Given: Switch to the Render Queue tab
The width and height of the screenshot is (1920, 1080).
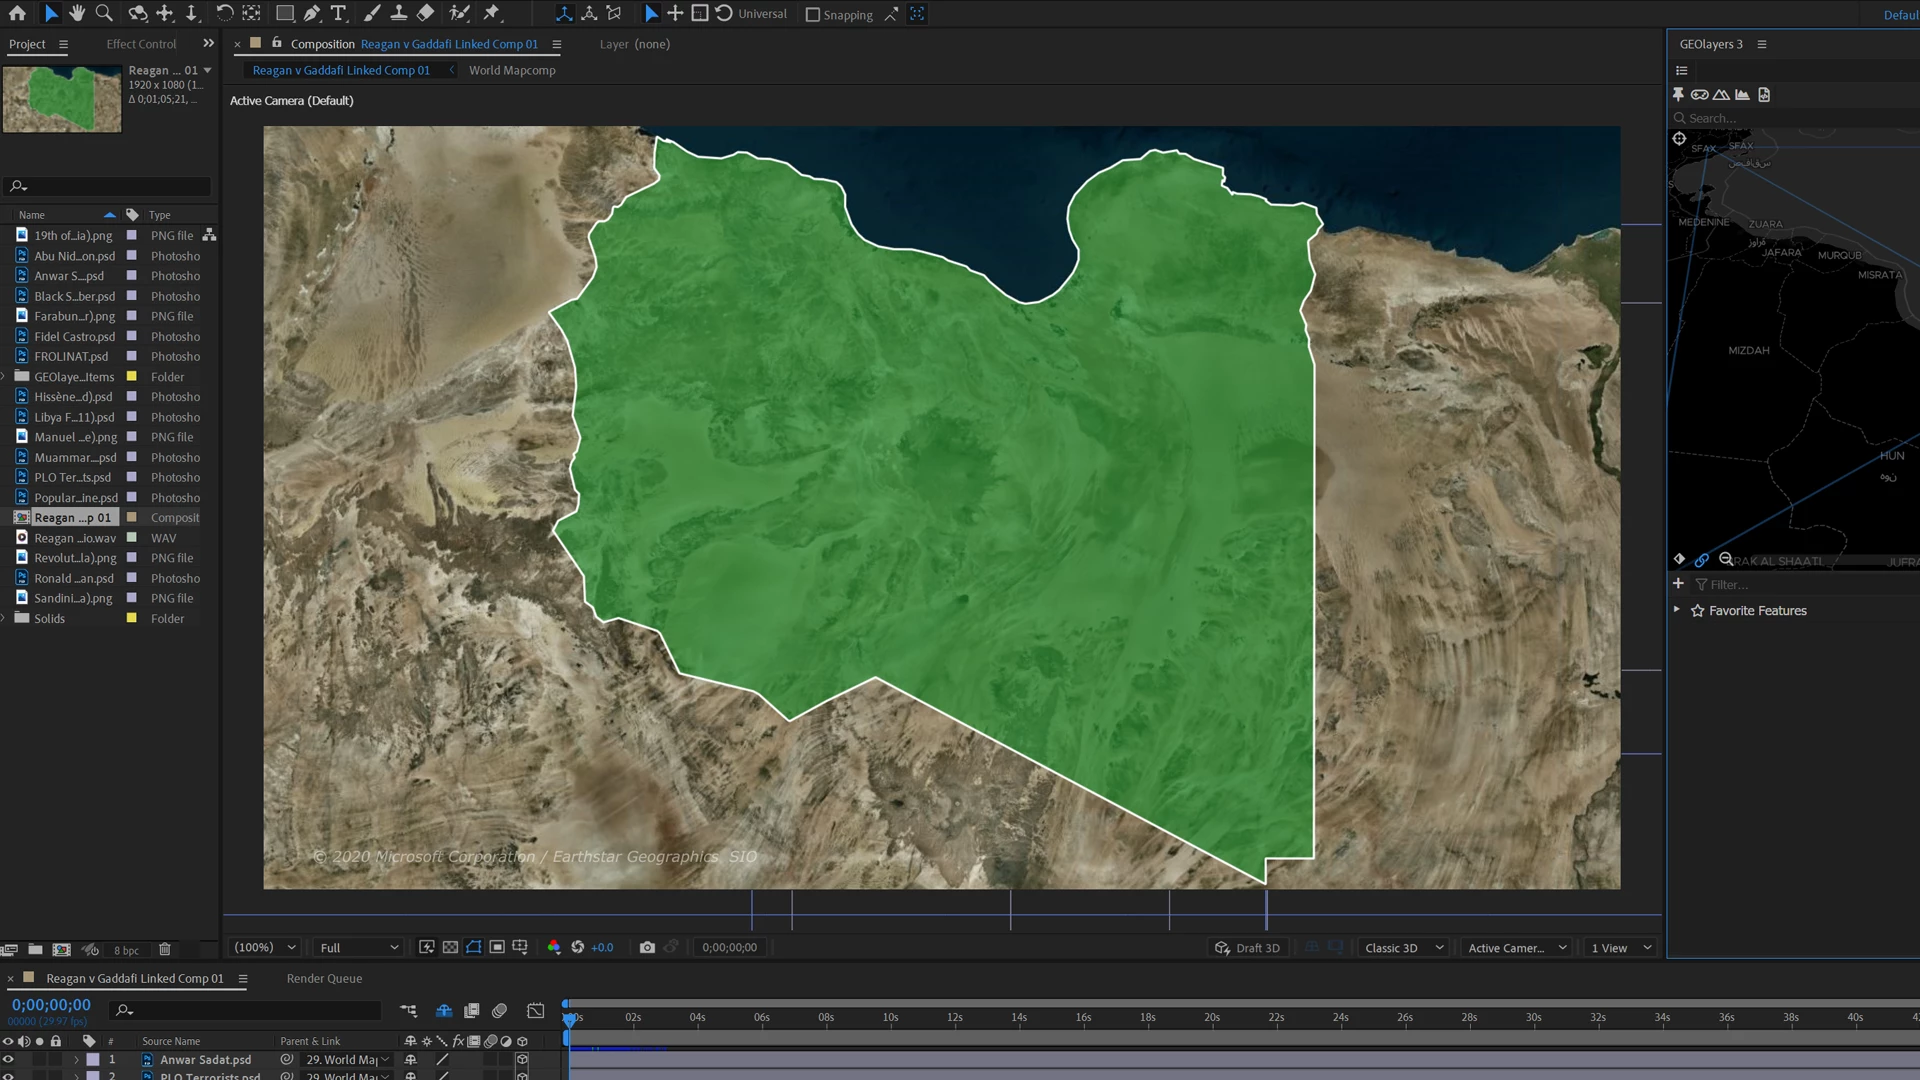Looking at the screenshot, I should point(324,978).
